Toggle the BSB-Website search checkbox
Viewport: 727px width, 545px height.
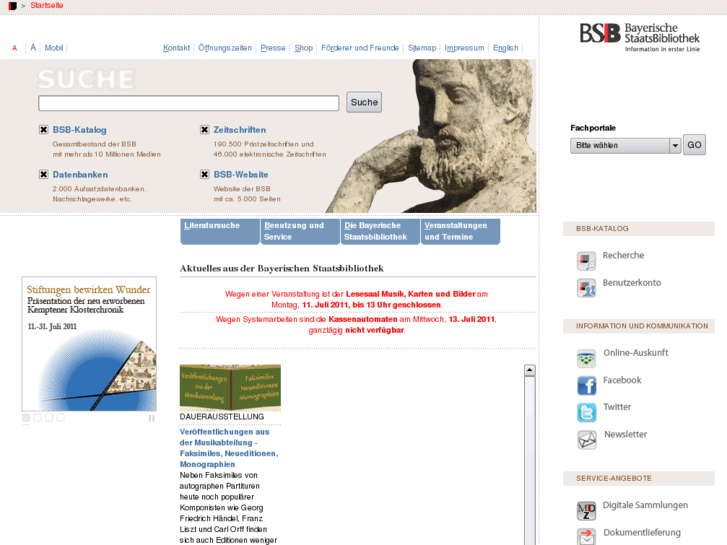[204, 174]
